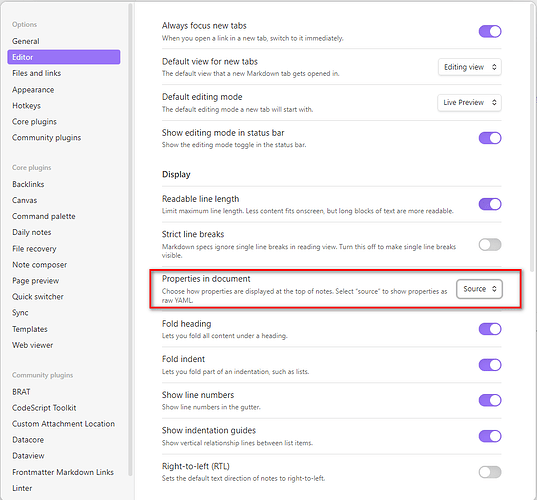
Task: Open the Properties in document Source dropdown
Action: pos(479,289)
